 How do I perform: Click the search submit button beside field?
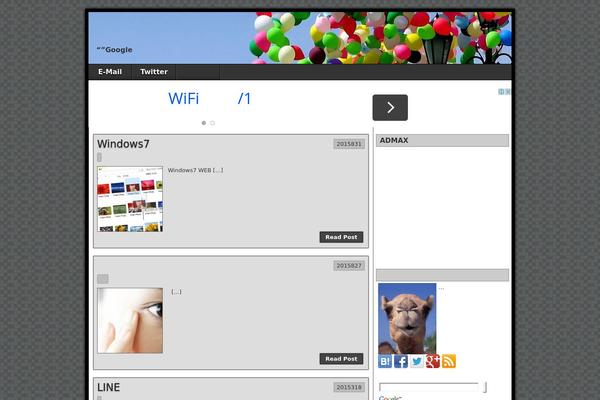click(x=485, y=387)
